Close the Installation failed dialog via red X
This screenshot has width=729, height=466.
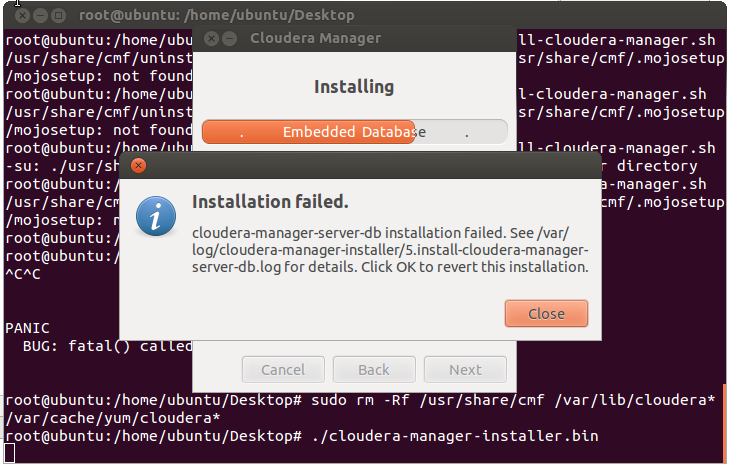[x=138, y=166]
